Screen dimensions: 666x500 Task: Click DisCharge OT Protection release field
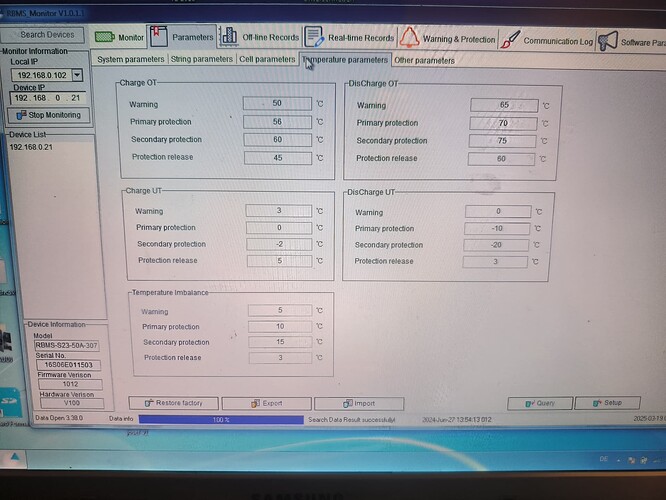point(501,159)
